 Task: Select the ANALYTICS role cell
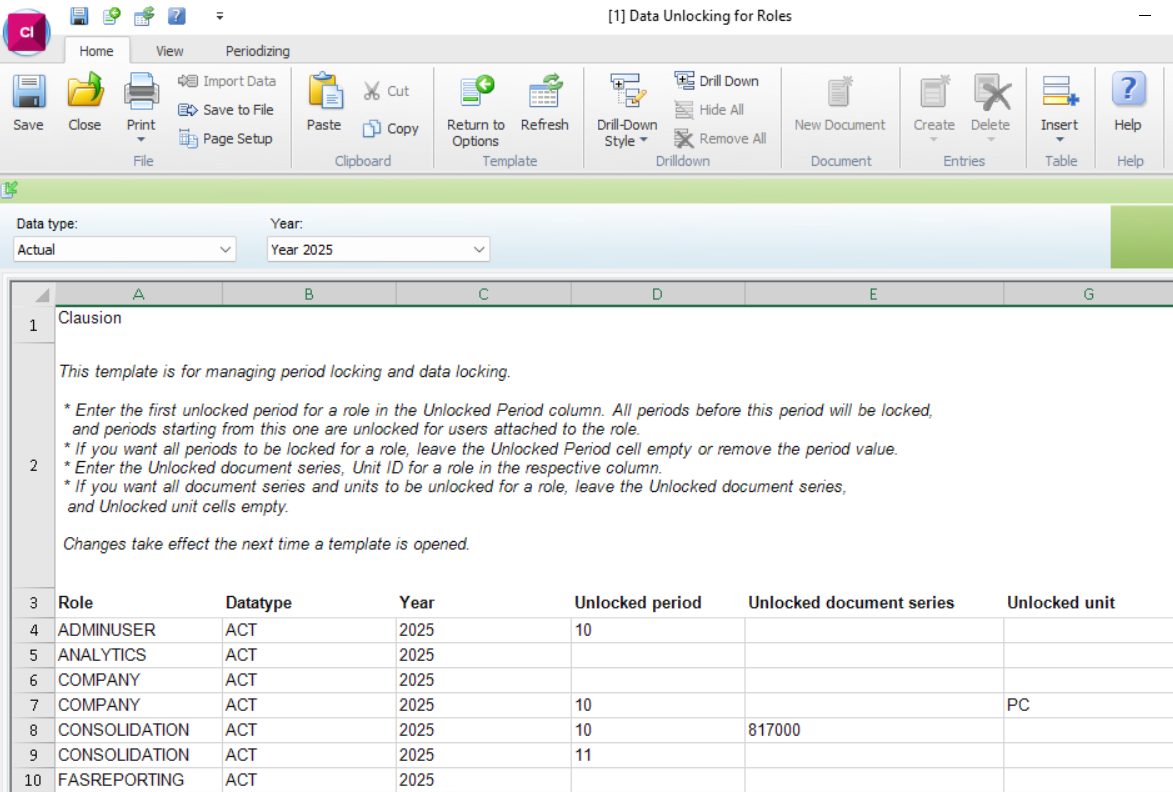[138, 655]
